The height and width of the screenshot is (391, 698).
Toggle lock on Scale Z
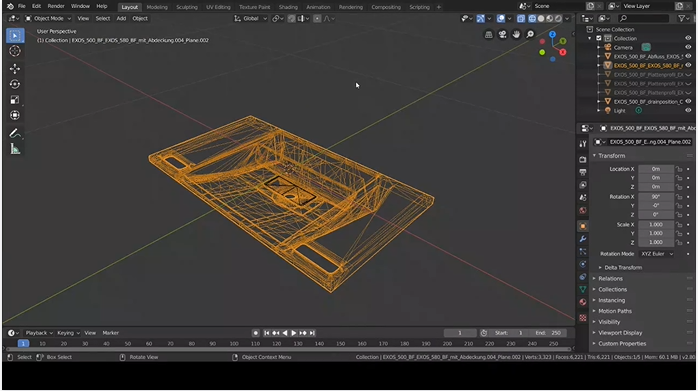click(x=679, y=242)
